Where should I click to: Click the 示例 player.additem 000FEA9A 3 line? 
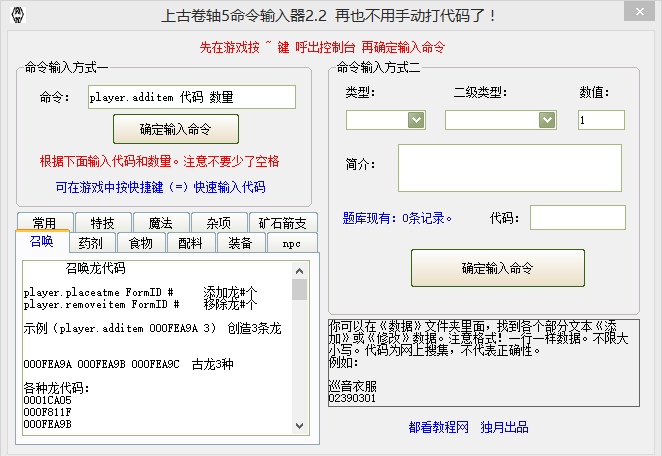(x=152, y=328)
